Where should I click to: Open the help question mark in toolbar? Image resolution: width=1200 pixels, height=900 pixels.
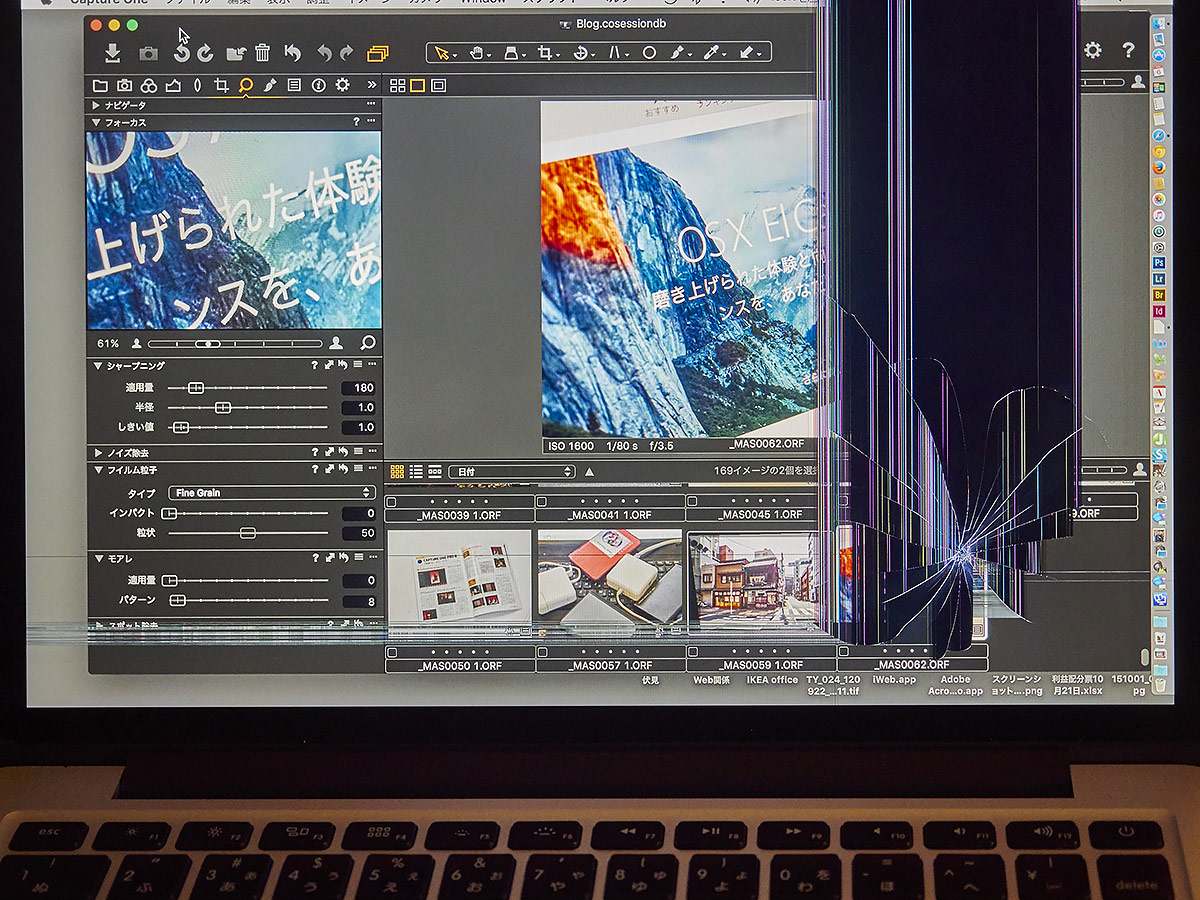pos(1128,50)
